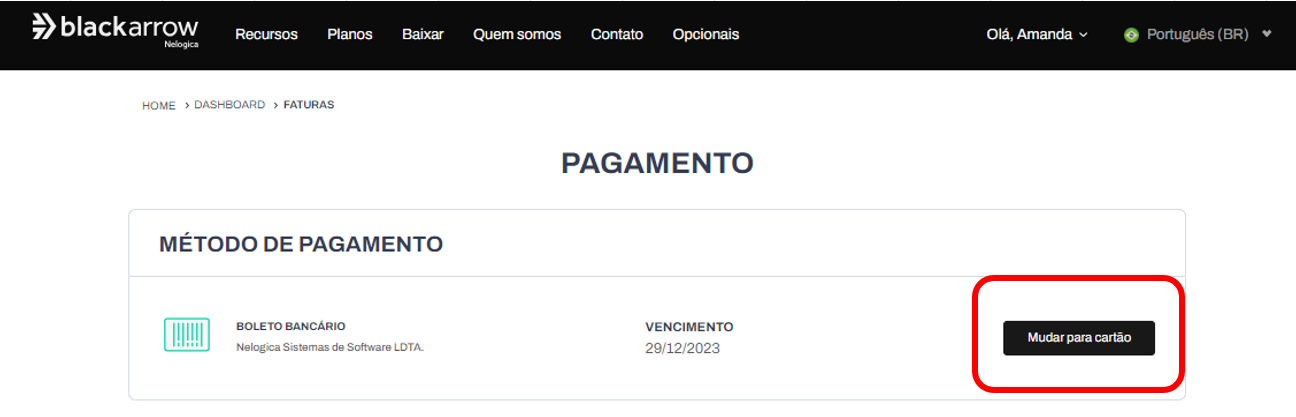Return to DASHBOARD in the breadcrumb
1296x417 pixels.
pyautogui.click(x=229, y=105)
